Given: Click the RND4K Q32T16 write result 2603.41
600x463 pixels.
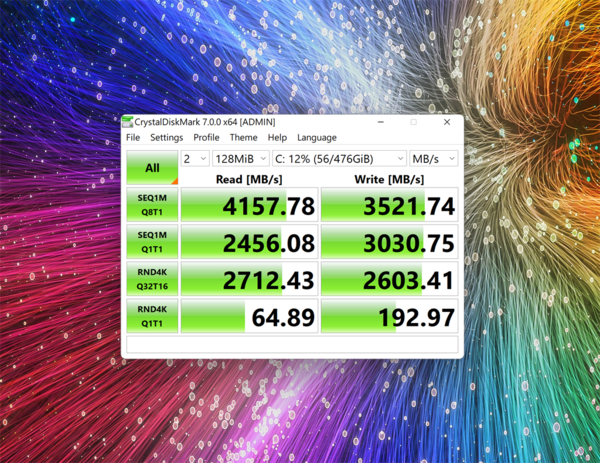Looking at the screenshot, I should pyautogui.click(x=390, y=279).
